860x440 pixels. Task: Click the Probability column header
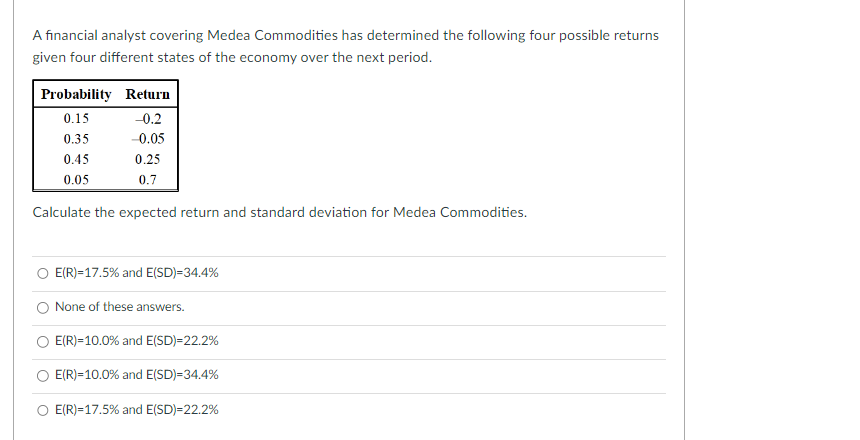[76, 95]
